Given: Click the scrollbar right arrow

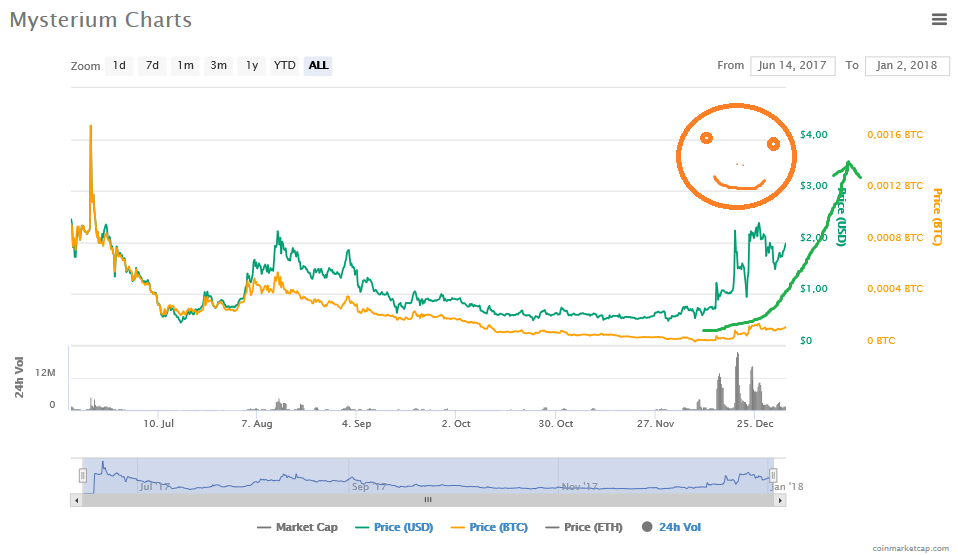Looking at the screenshot, I should (780, 500).
